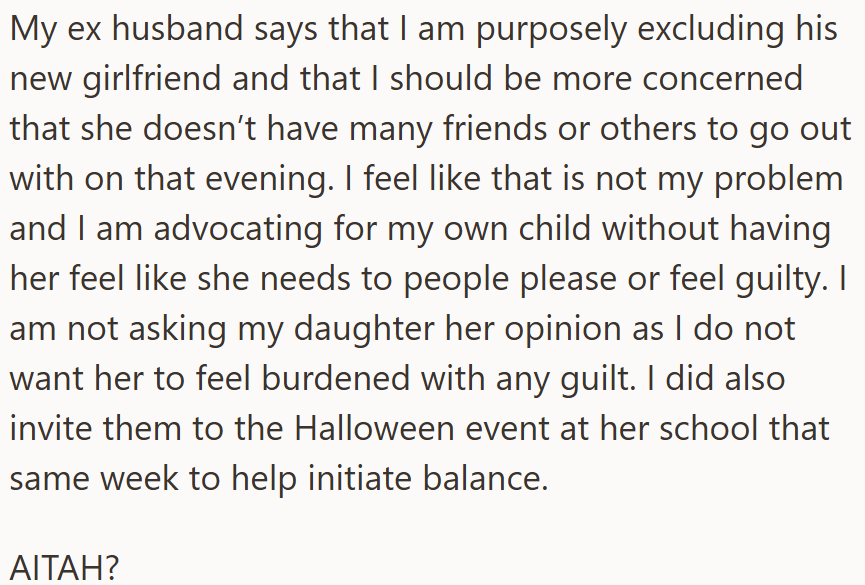Click the word "excluding" in the first line
Image resolution: width=865 pixels, height=585 pixels.
pyautogui.click(x=711, y=31)
